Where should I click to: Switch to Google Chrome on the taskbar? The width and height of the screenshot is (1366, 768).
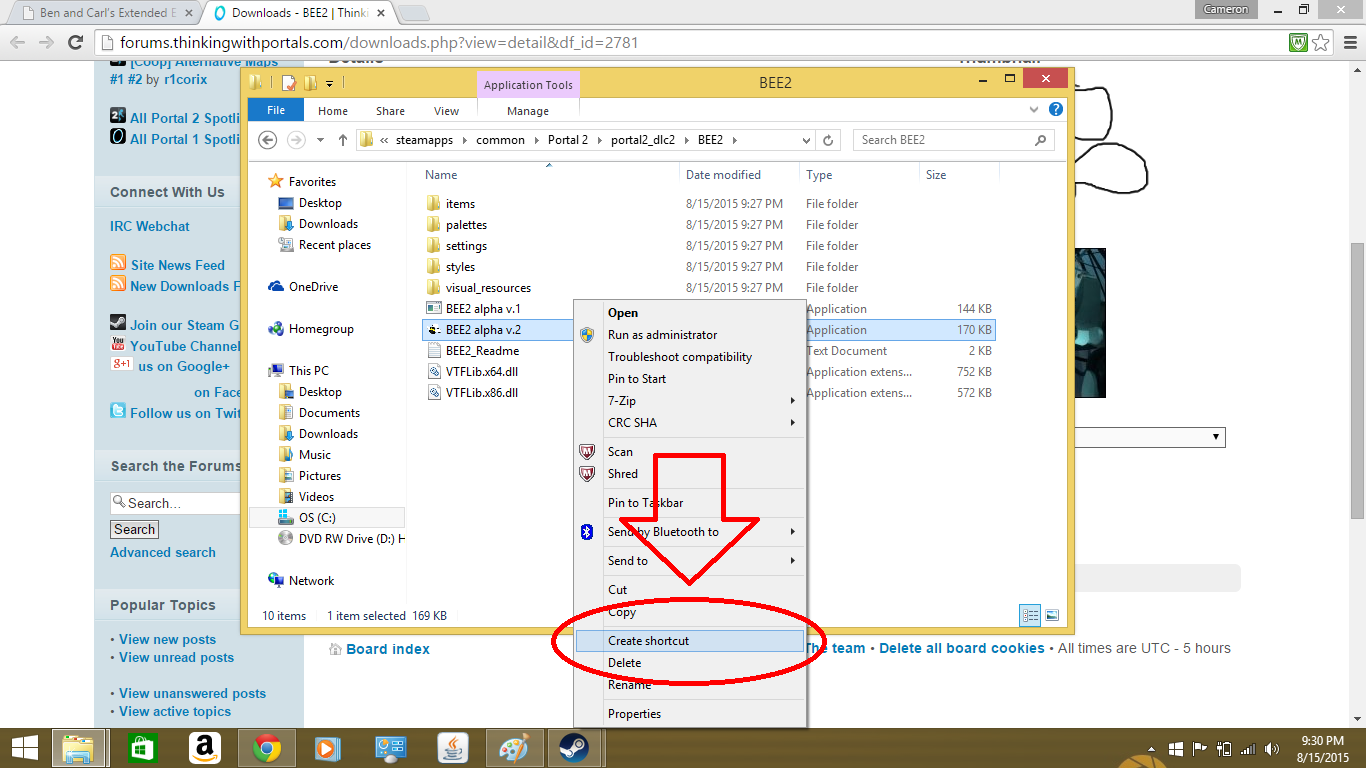(x=266, y=748)
